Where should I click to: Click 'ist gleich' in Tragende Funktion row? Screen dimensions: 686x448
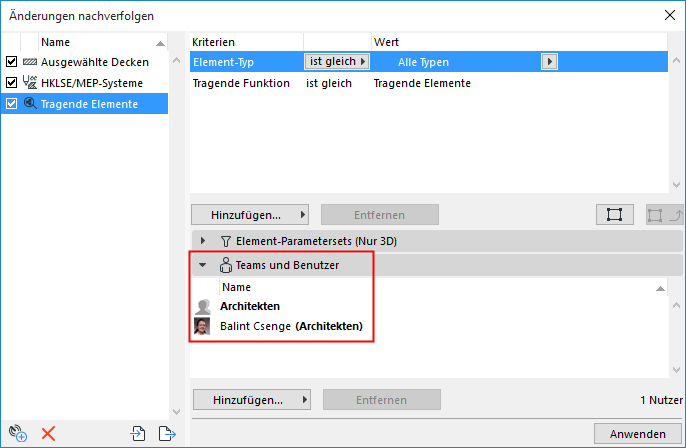tap(329, 83)
